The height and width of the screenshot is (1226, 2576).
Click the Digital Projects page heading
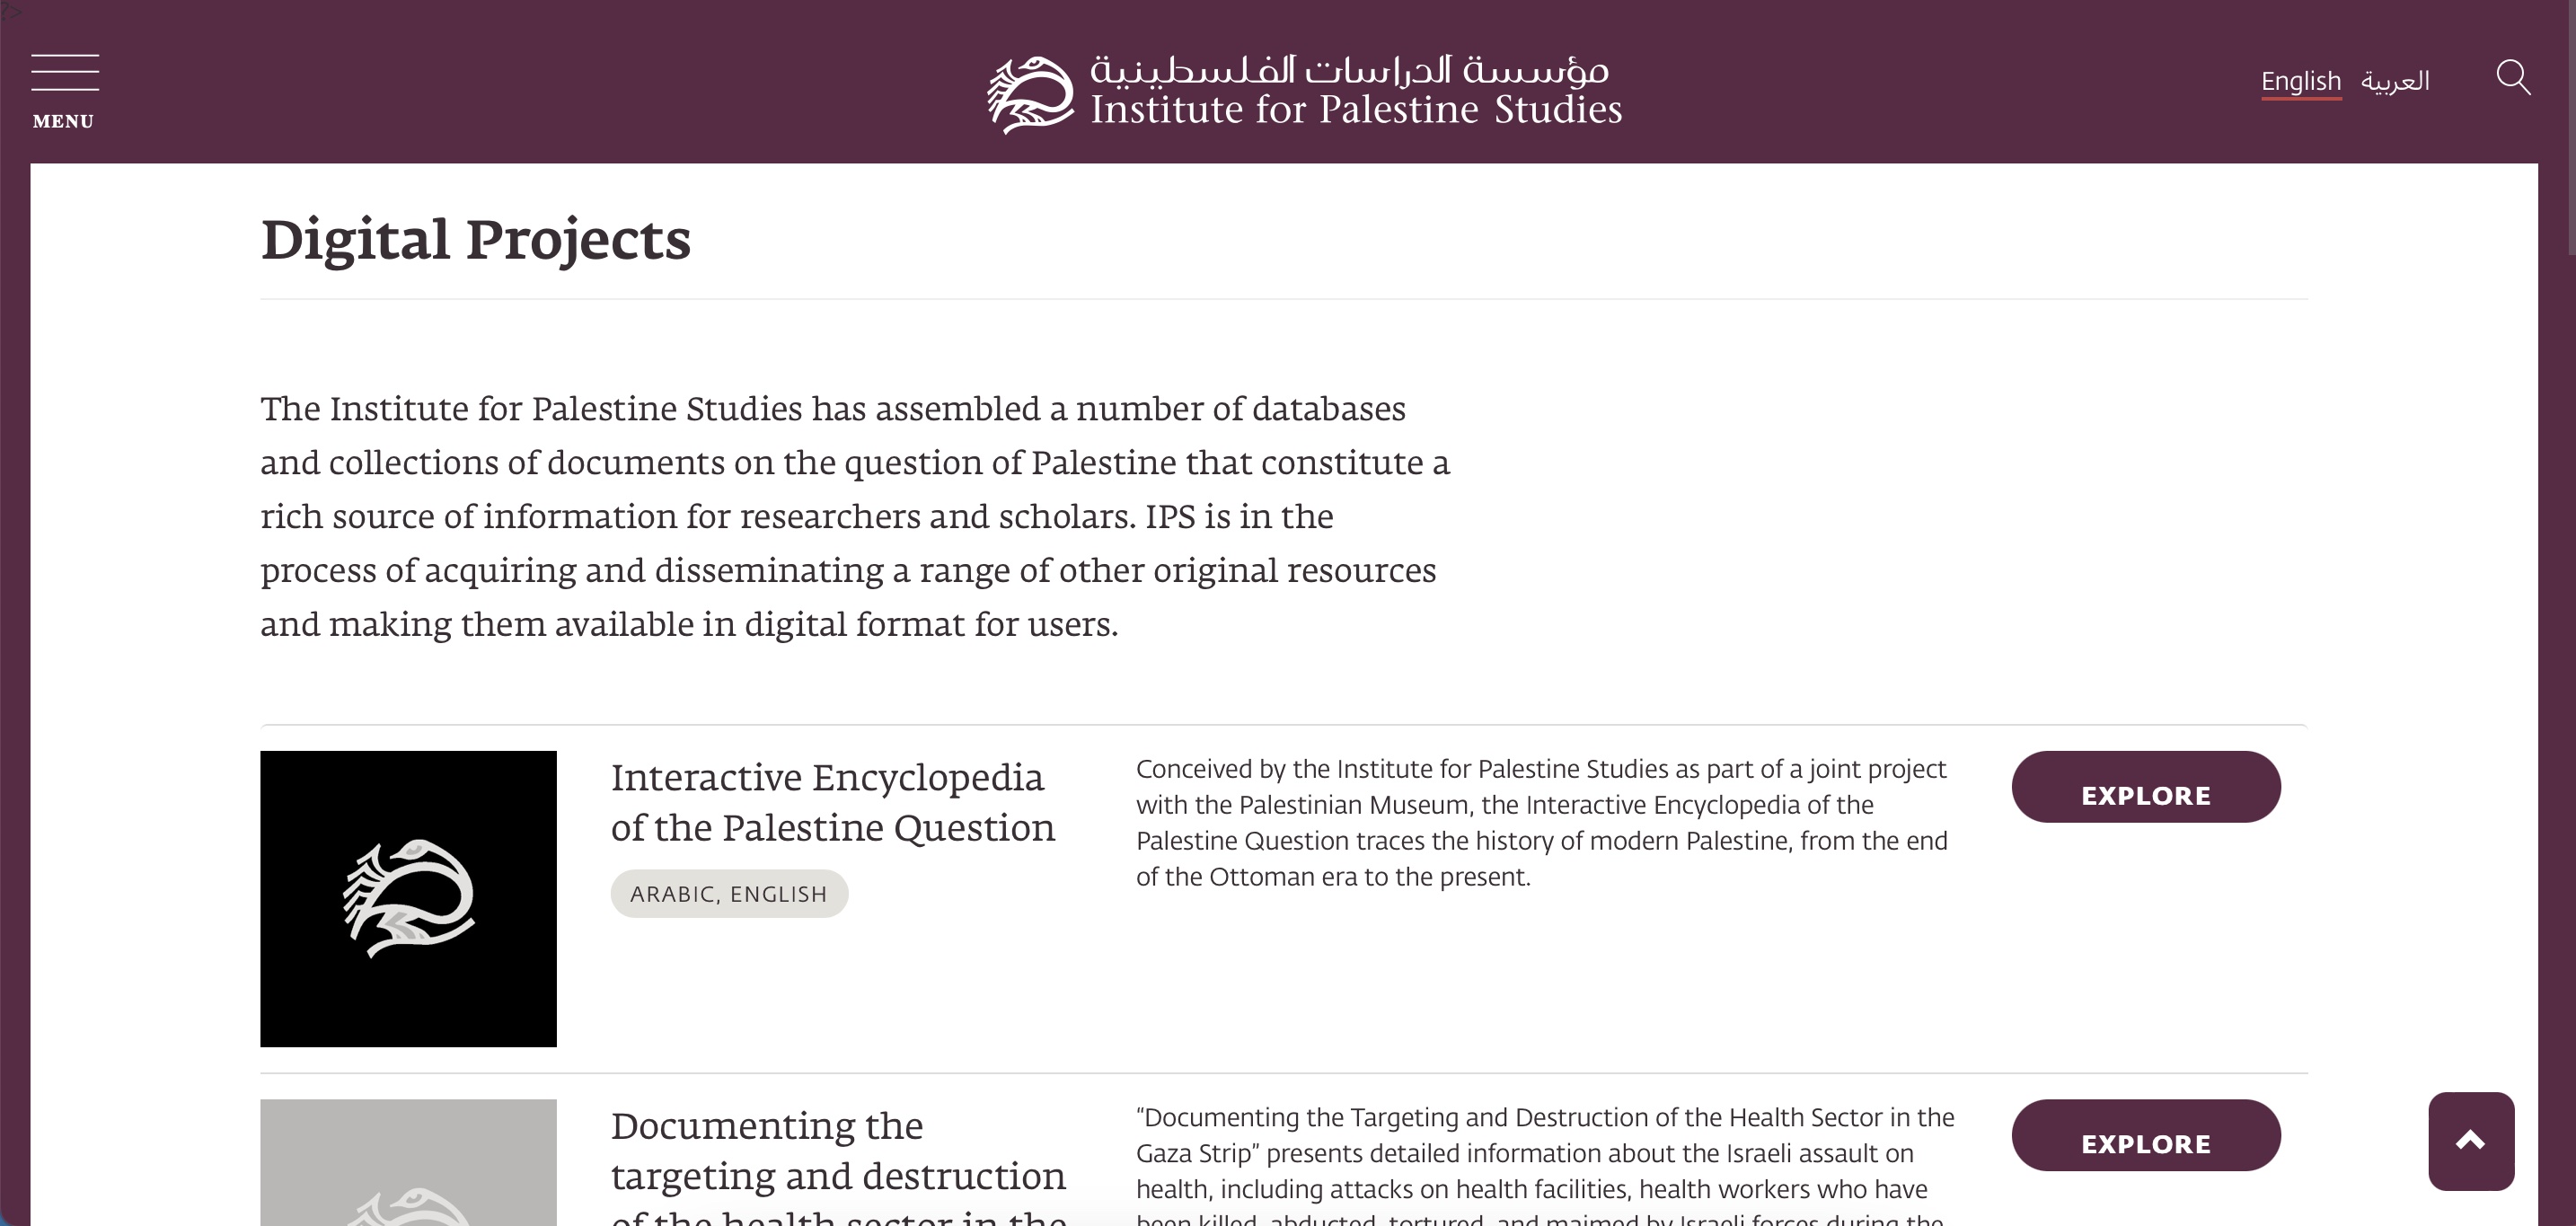(475, 240)
